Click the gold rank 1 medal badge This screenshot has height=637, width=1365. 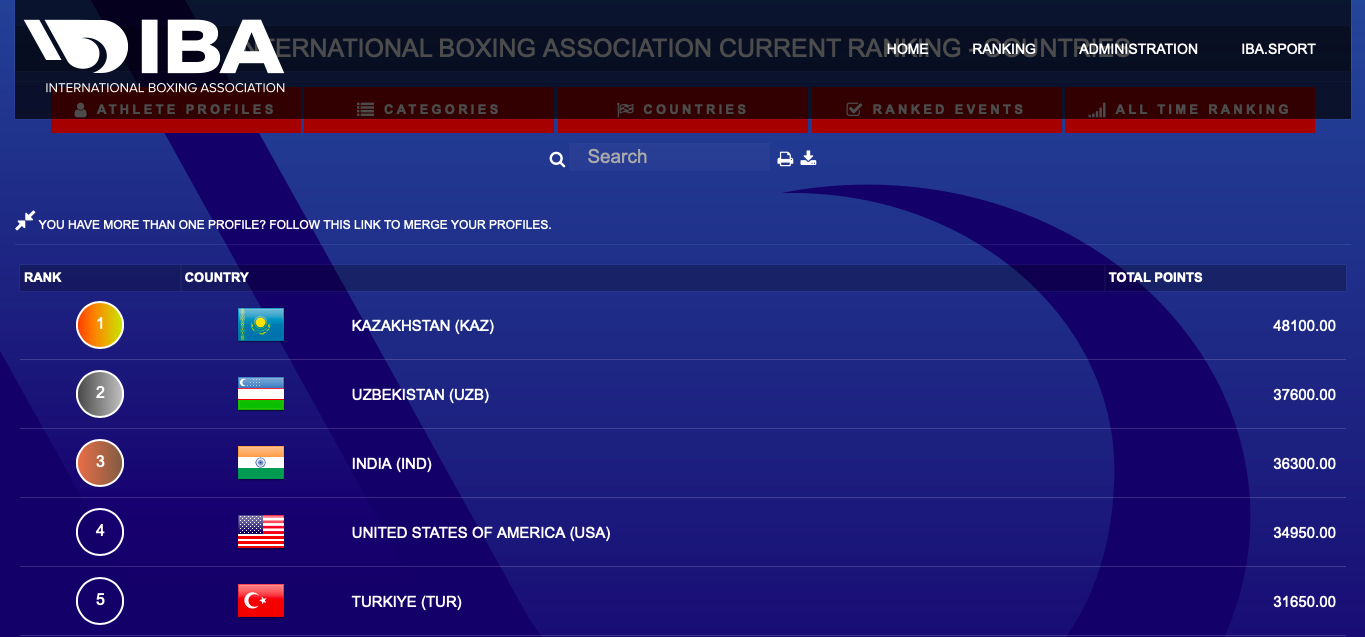(x=100, y=325)
